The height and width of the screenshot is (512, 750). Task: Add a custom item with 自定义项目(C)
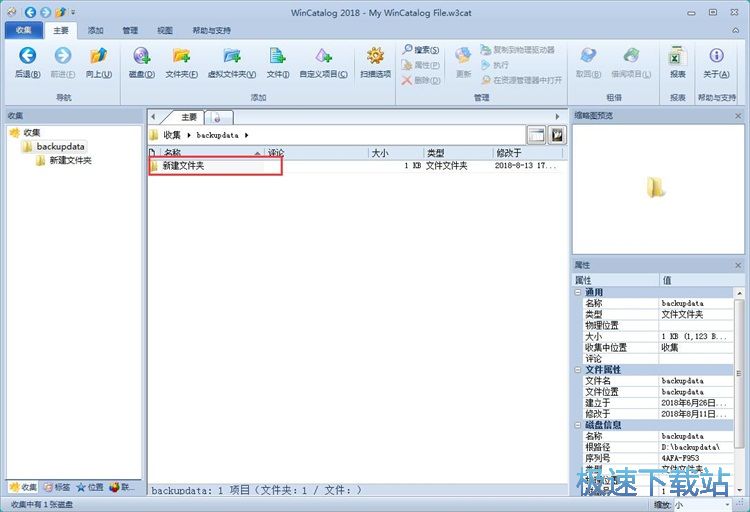coord(323,63)
